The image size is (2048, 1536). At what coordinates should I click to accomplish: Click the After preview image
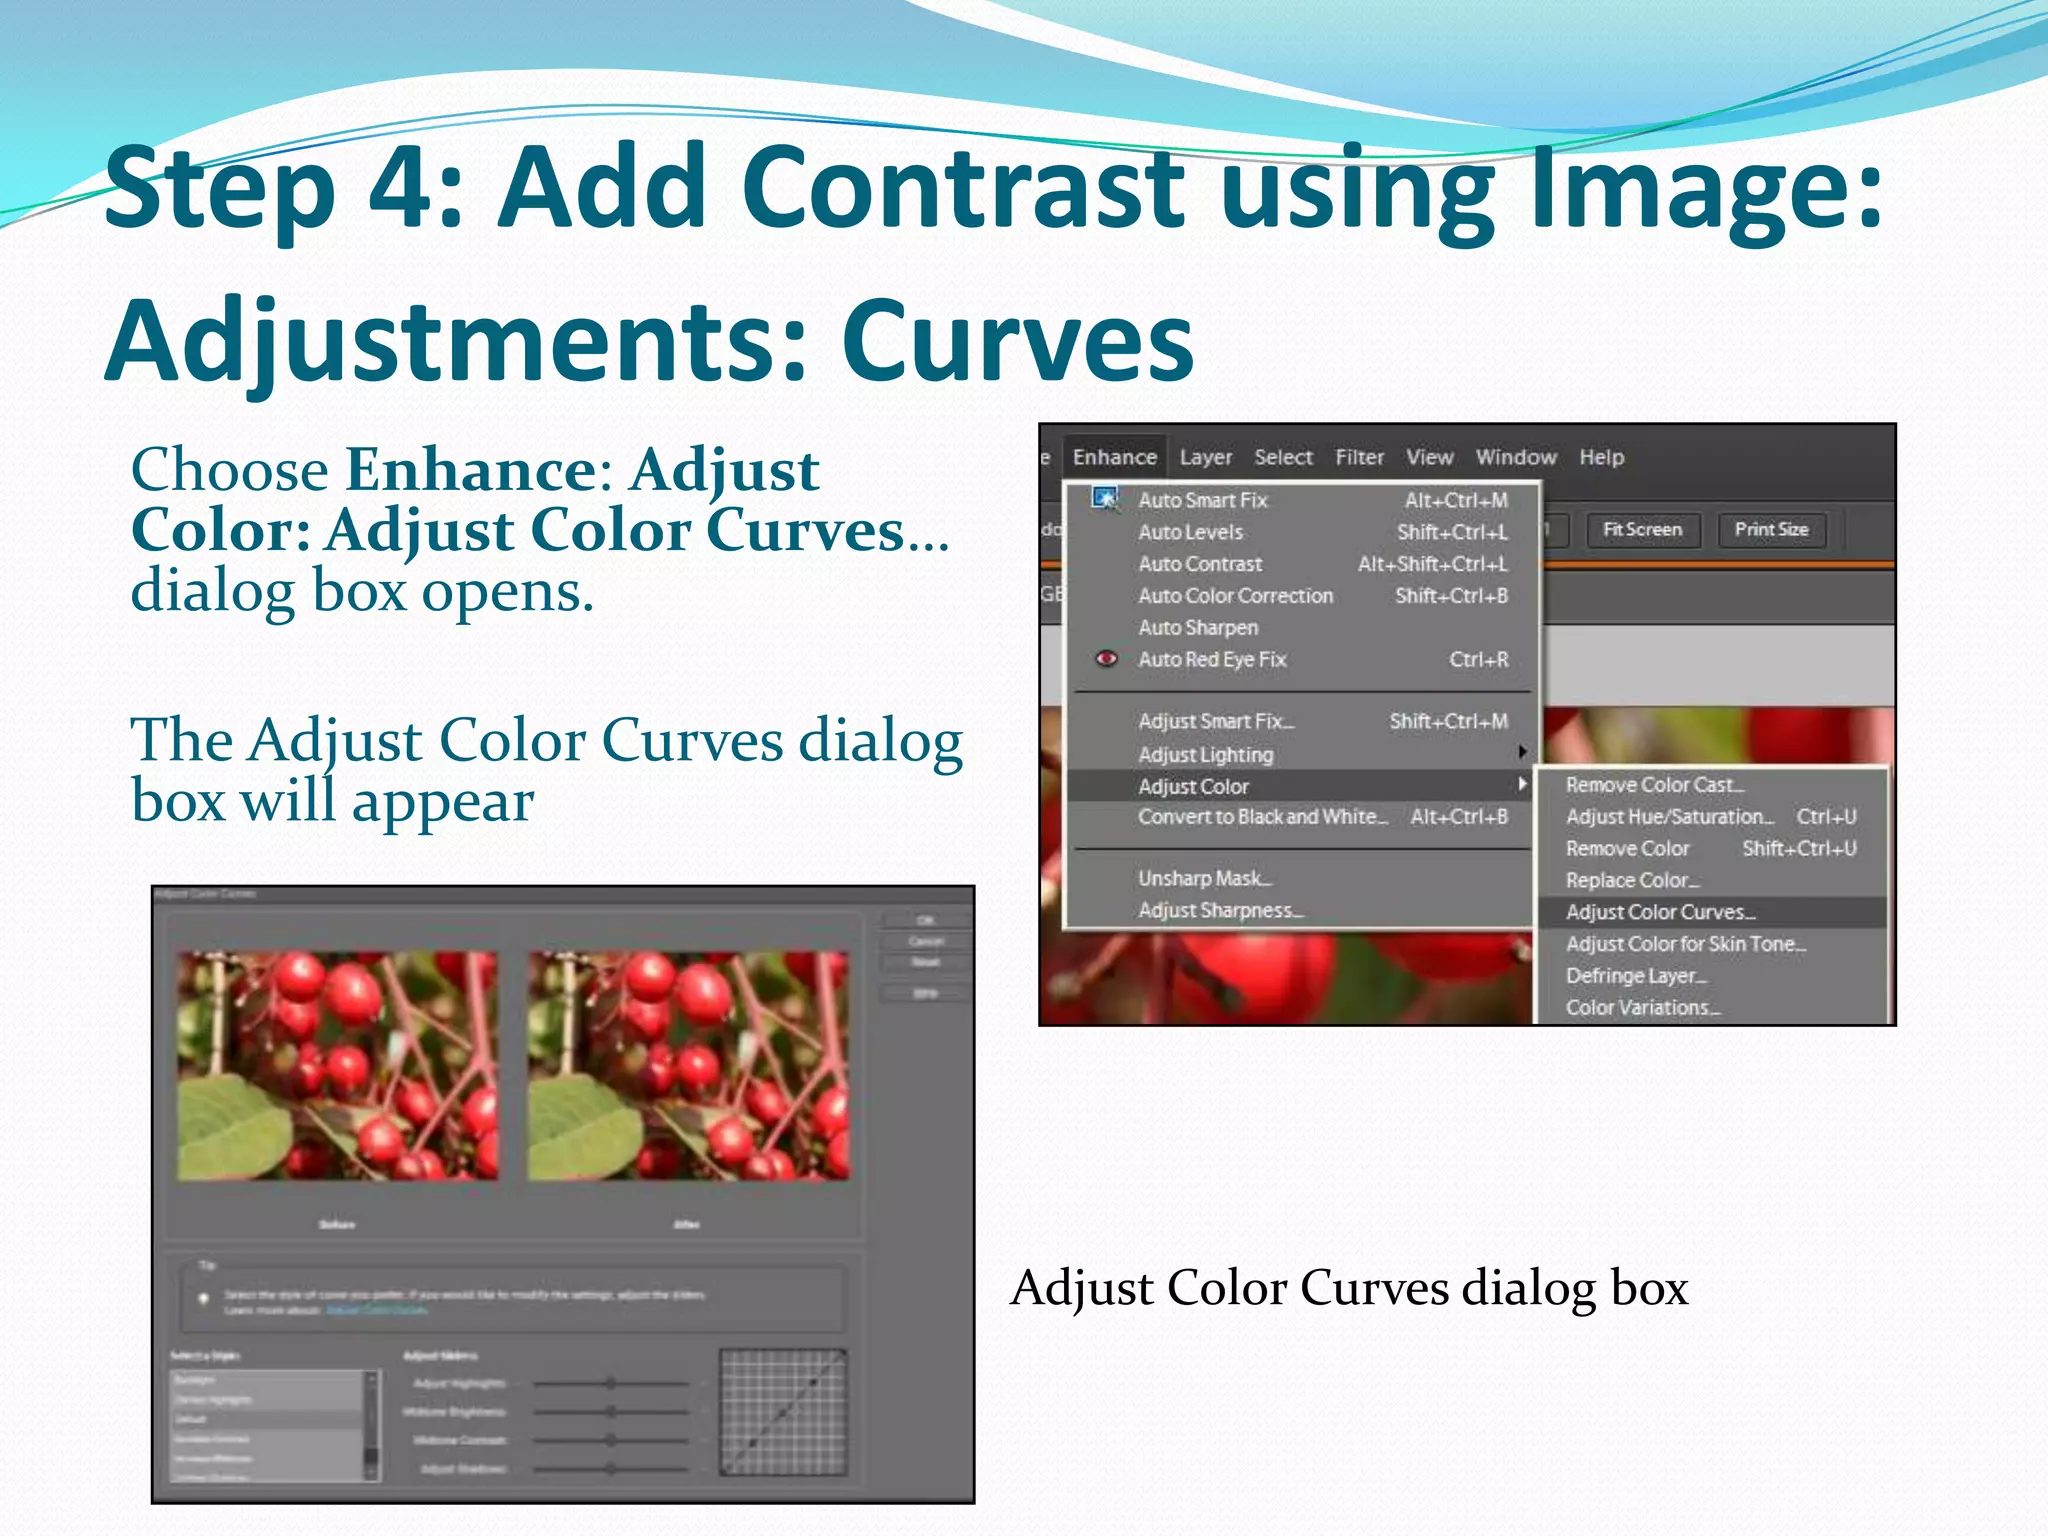tap(689, 1066)
